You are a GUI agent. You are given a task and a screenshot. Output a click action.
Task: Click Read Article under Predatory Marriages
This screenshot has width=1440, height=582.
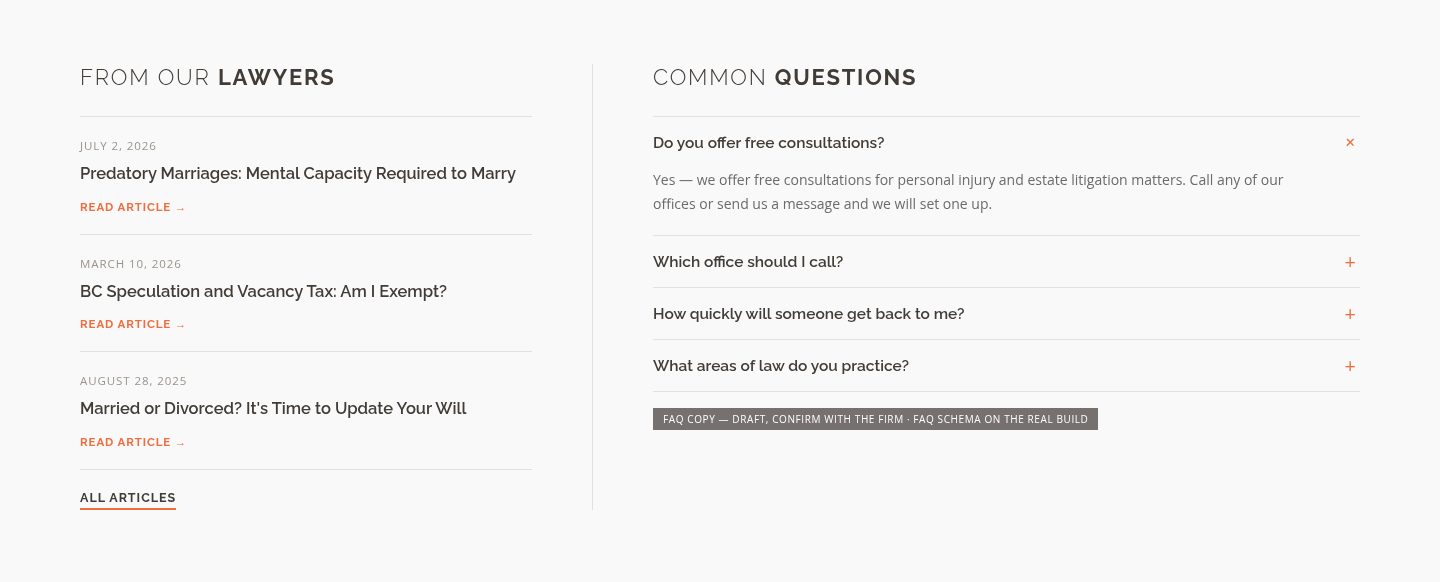(x=133, y=208)
